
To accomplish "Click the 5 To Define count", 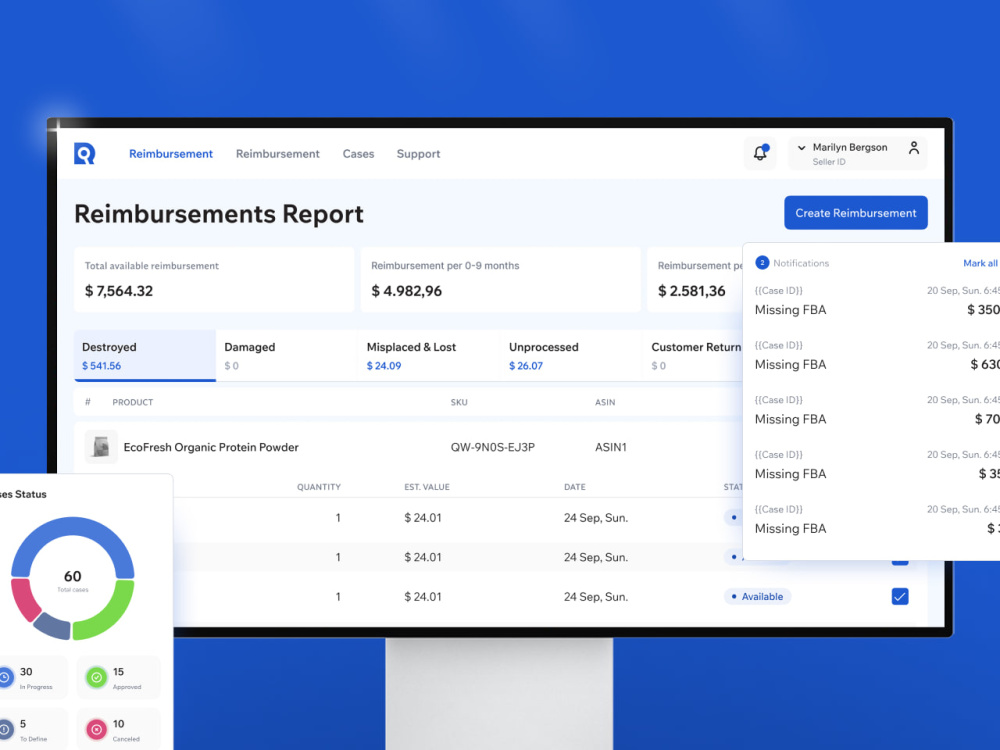I will tap(23, 724).
